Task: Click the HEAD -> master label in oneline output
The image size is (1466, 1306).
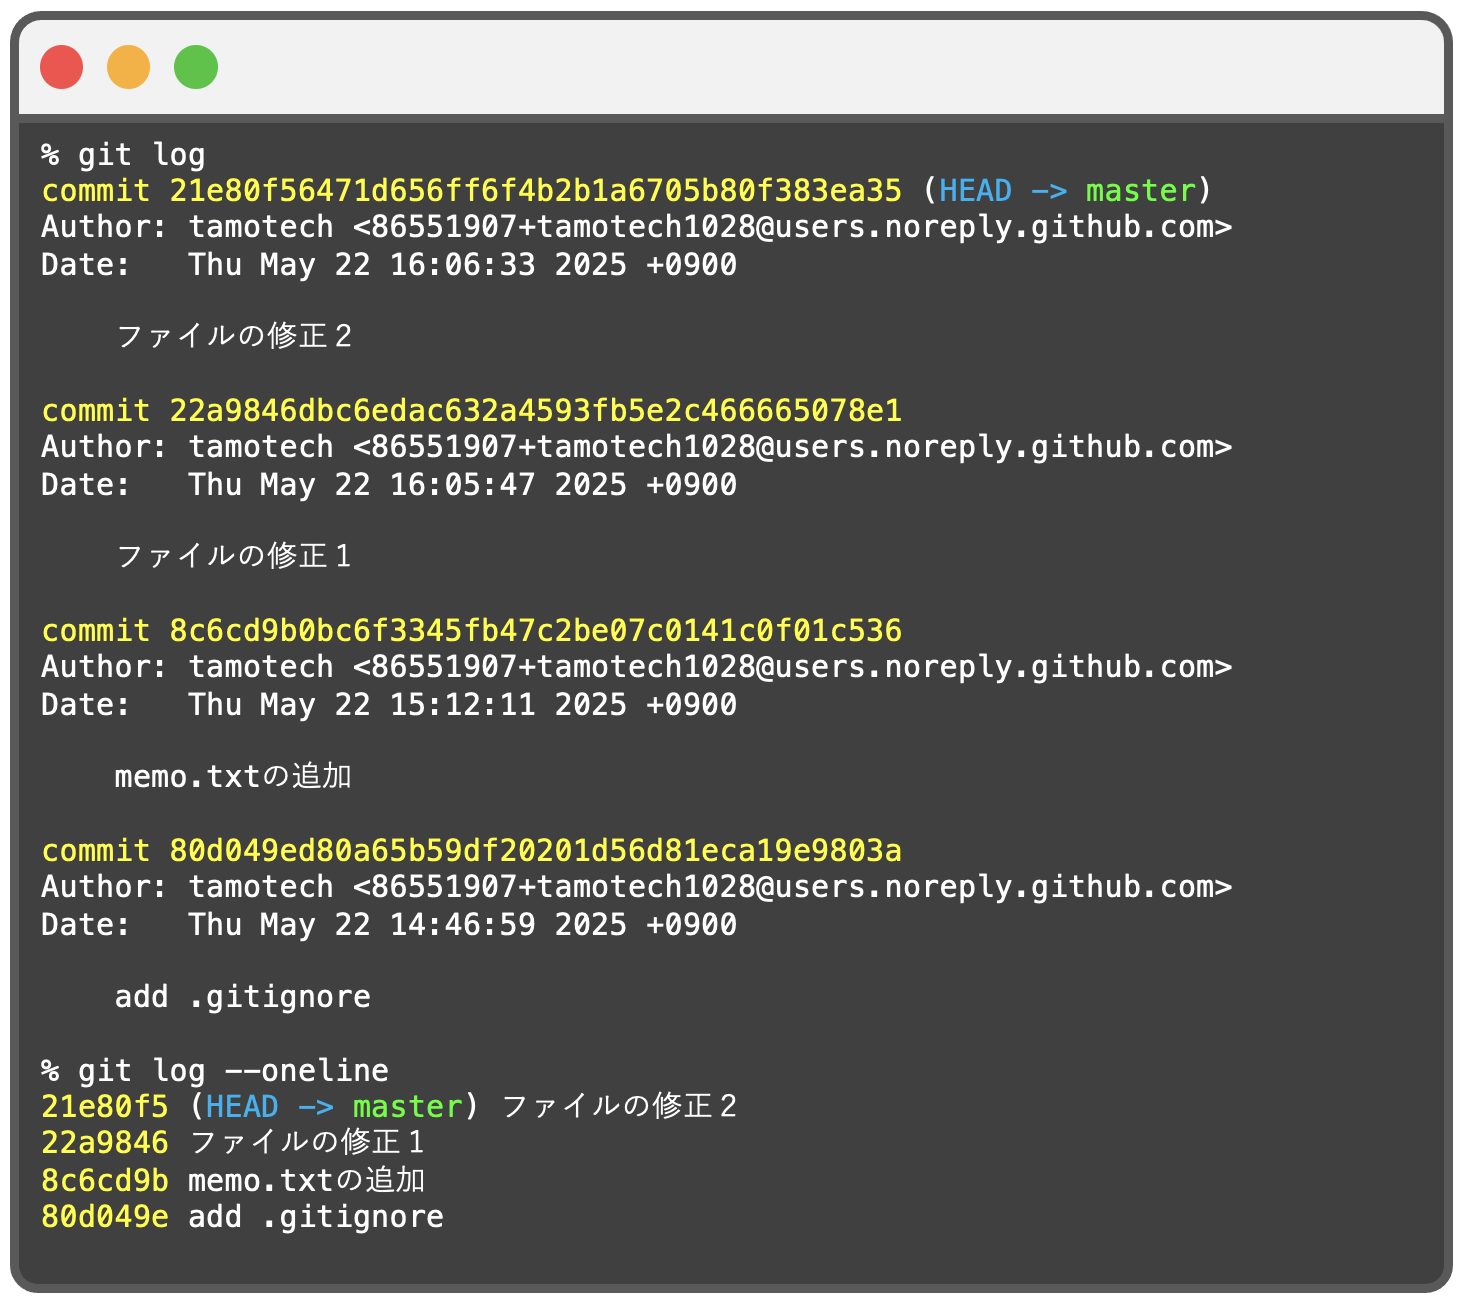Action: point(335,1106)
